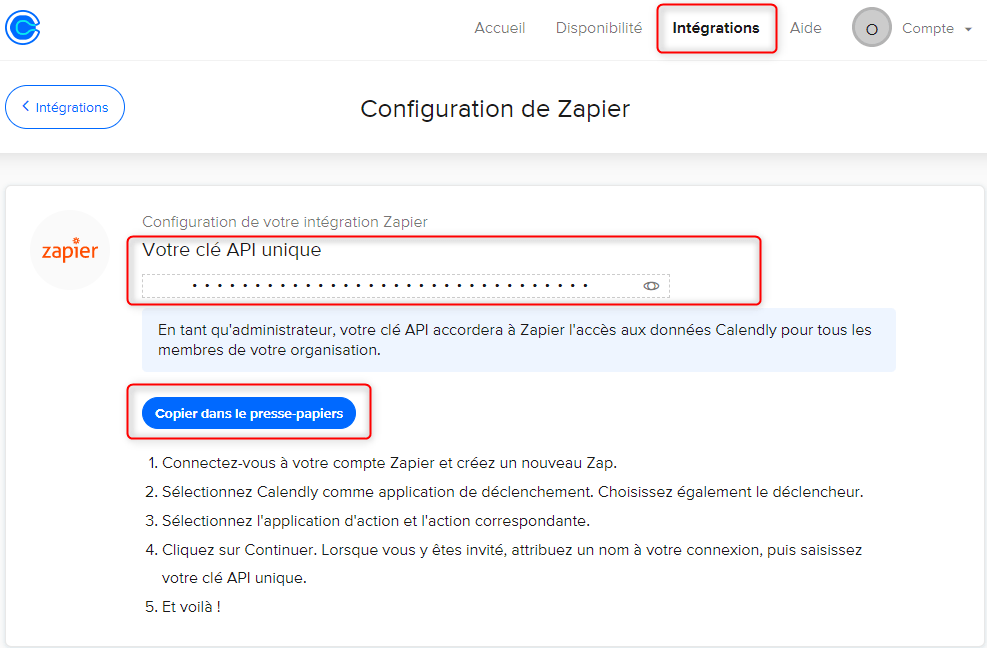
Task: Go to the Accueil page
Action: click(499, 28)
